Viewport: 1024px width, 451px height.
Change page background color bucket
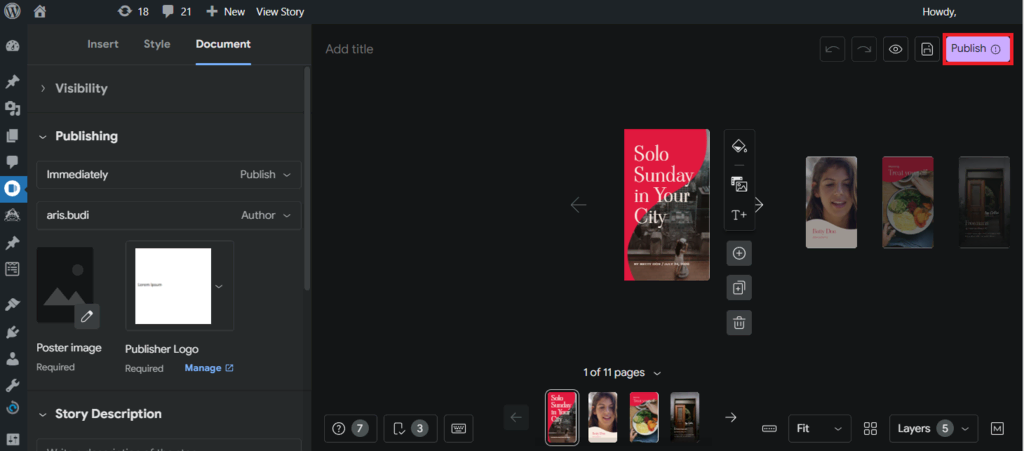coord(739,146)
